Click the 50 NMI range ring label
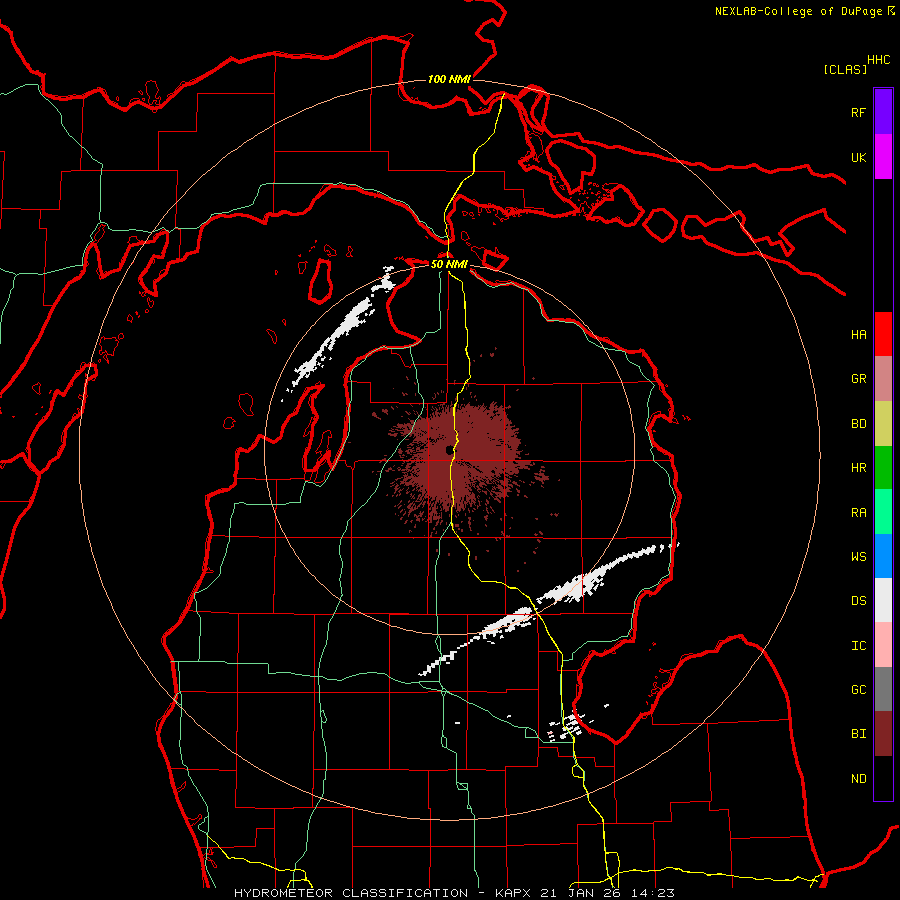 tap(449, 264)
